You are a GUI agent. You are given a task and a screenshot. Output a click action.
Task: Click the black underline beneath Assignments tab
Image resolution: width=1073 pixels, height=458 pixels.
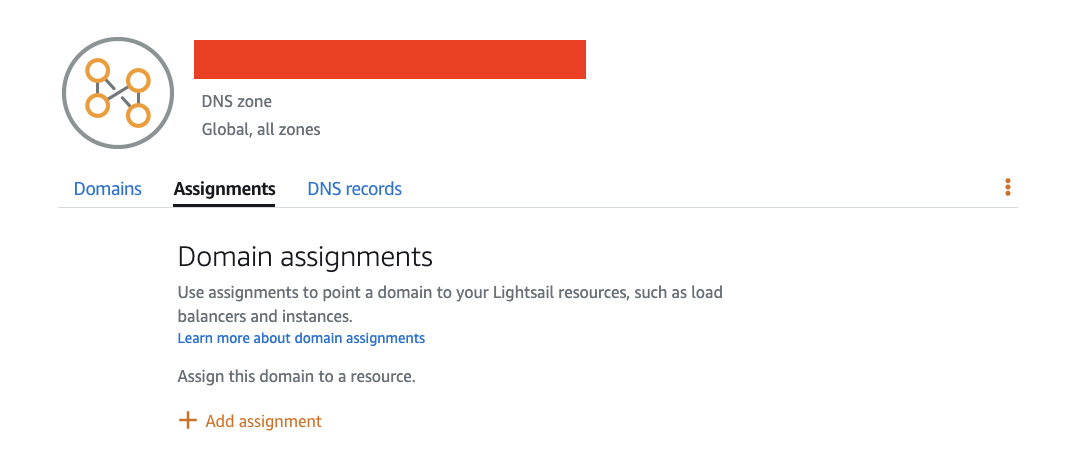coord(224,205)
